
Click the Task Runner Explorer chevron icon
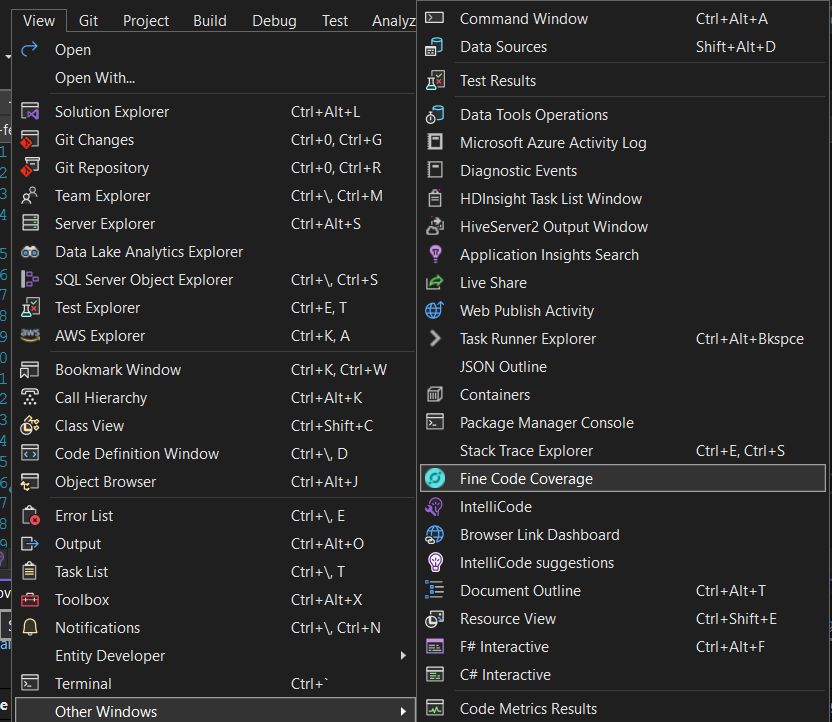click(435, 338)
